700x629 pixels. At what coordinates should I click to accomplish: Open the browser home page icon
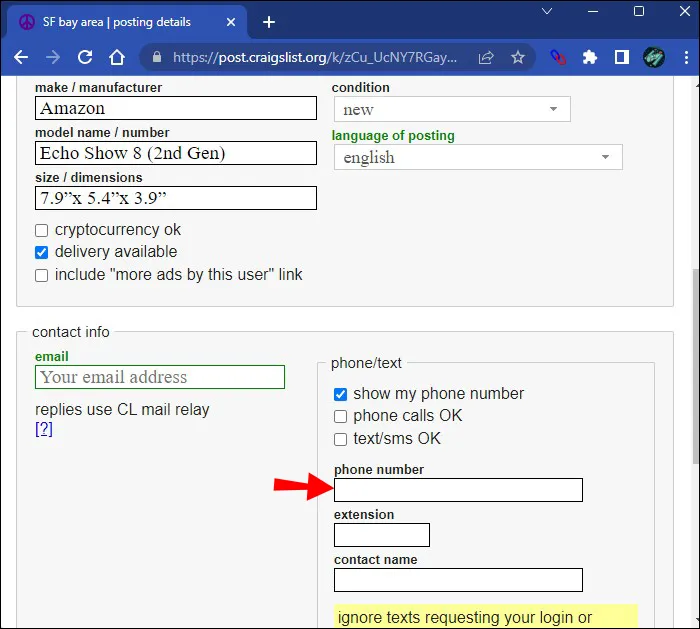(117, 57)
